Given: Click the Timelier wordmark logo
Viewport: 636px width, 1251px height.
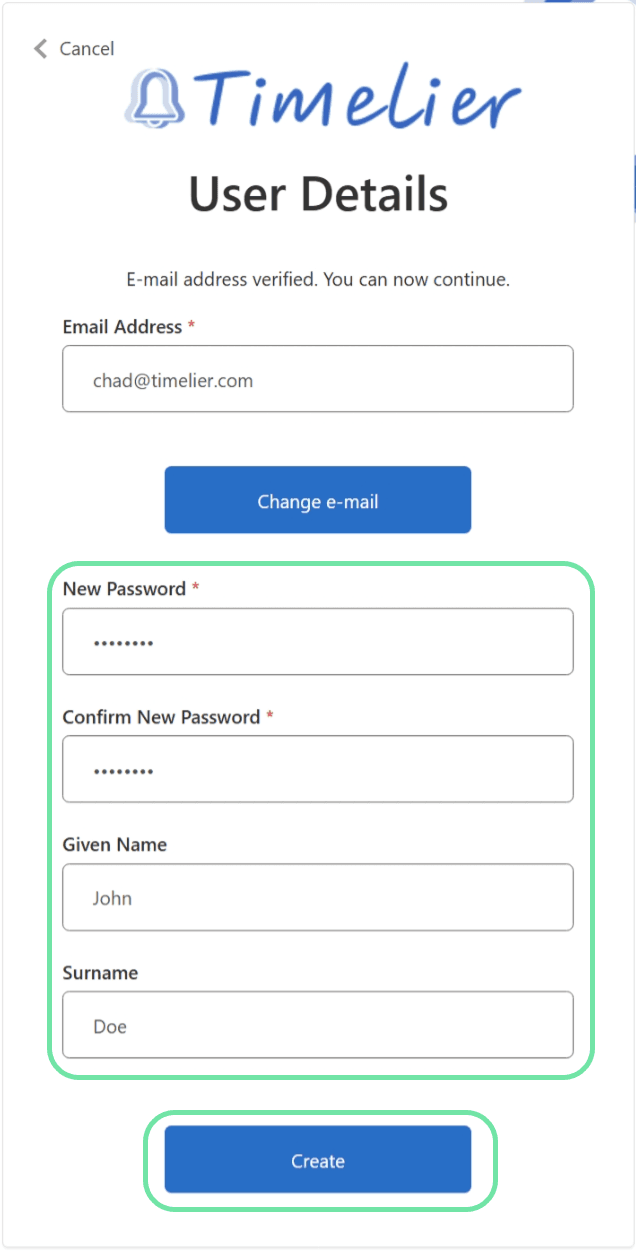Looking at the screenshot, I should click(362, 97).
